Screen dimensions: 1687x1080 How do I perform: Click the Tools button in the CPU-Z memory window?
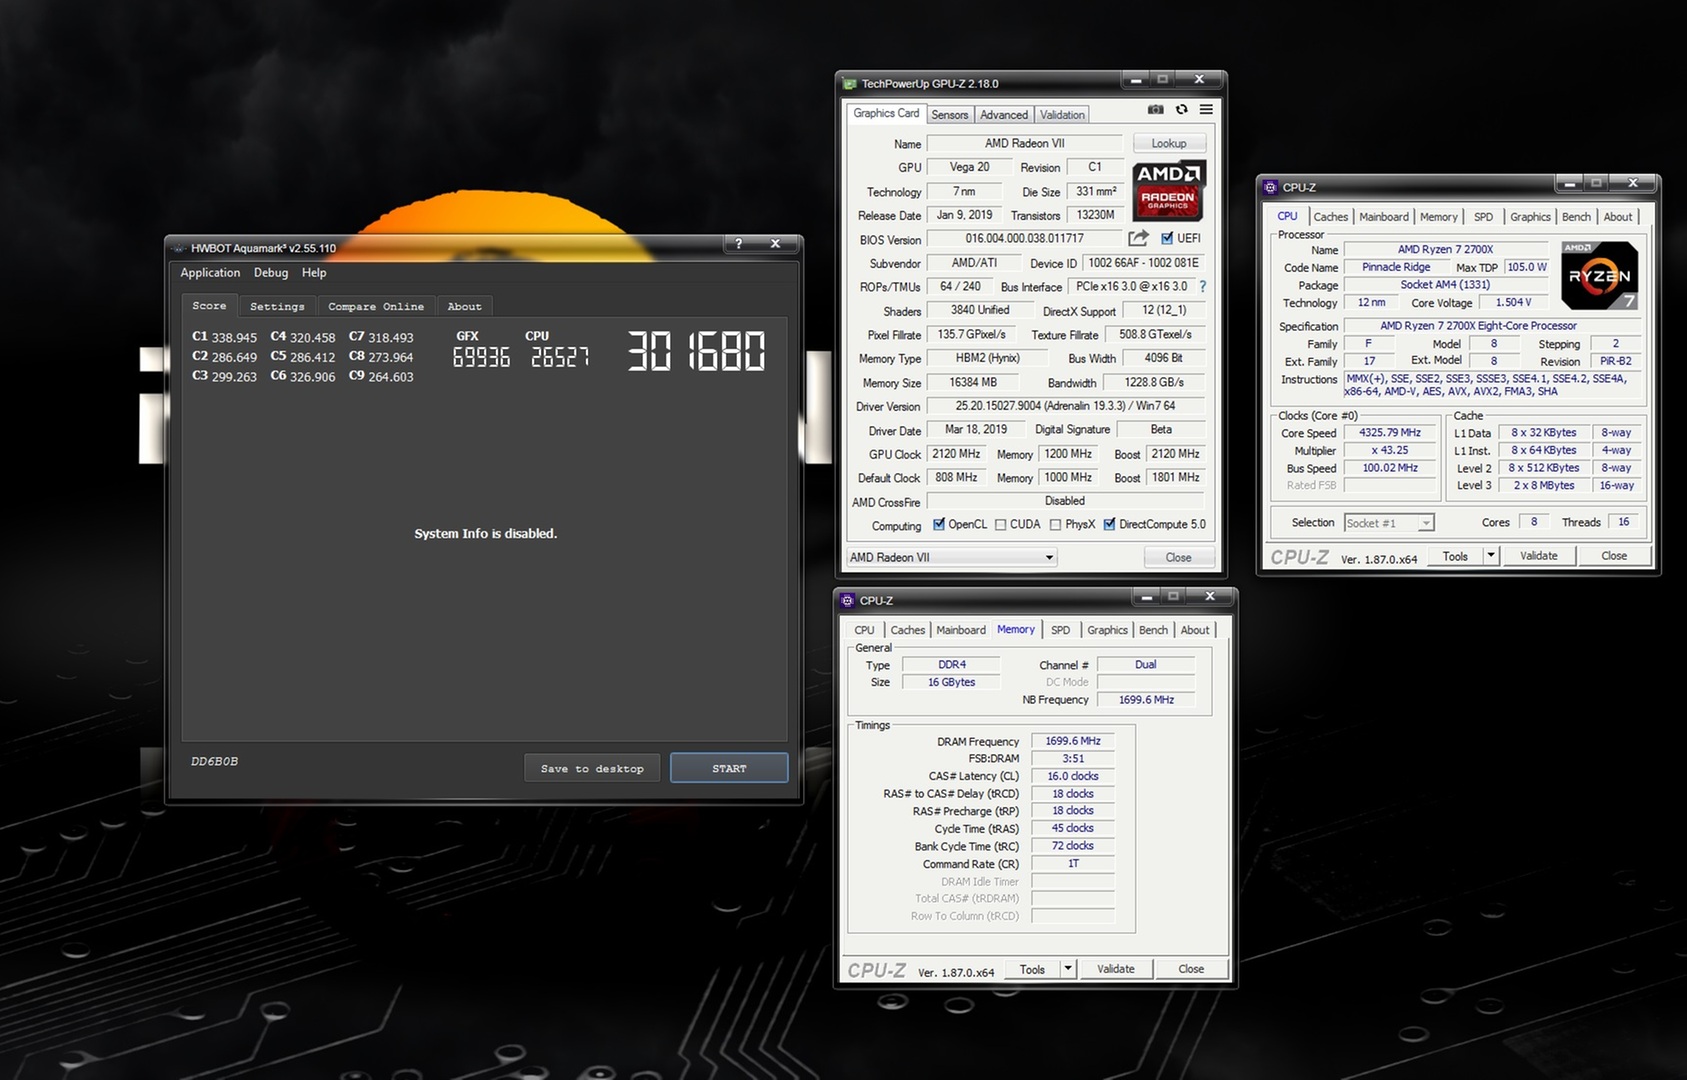point(1032,969)
